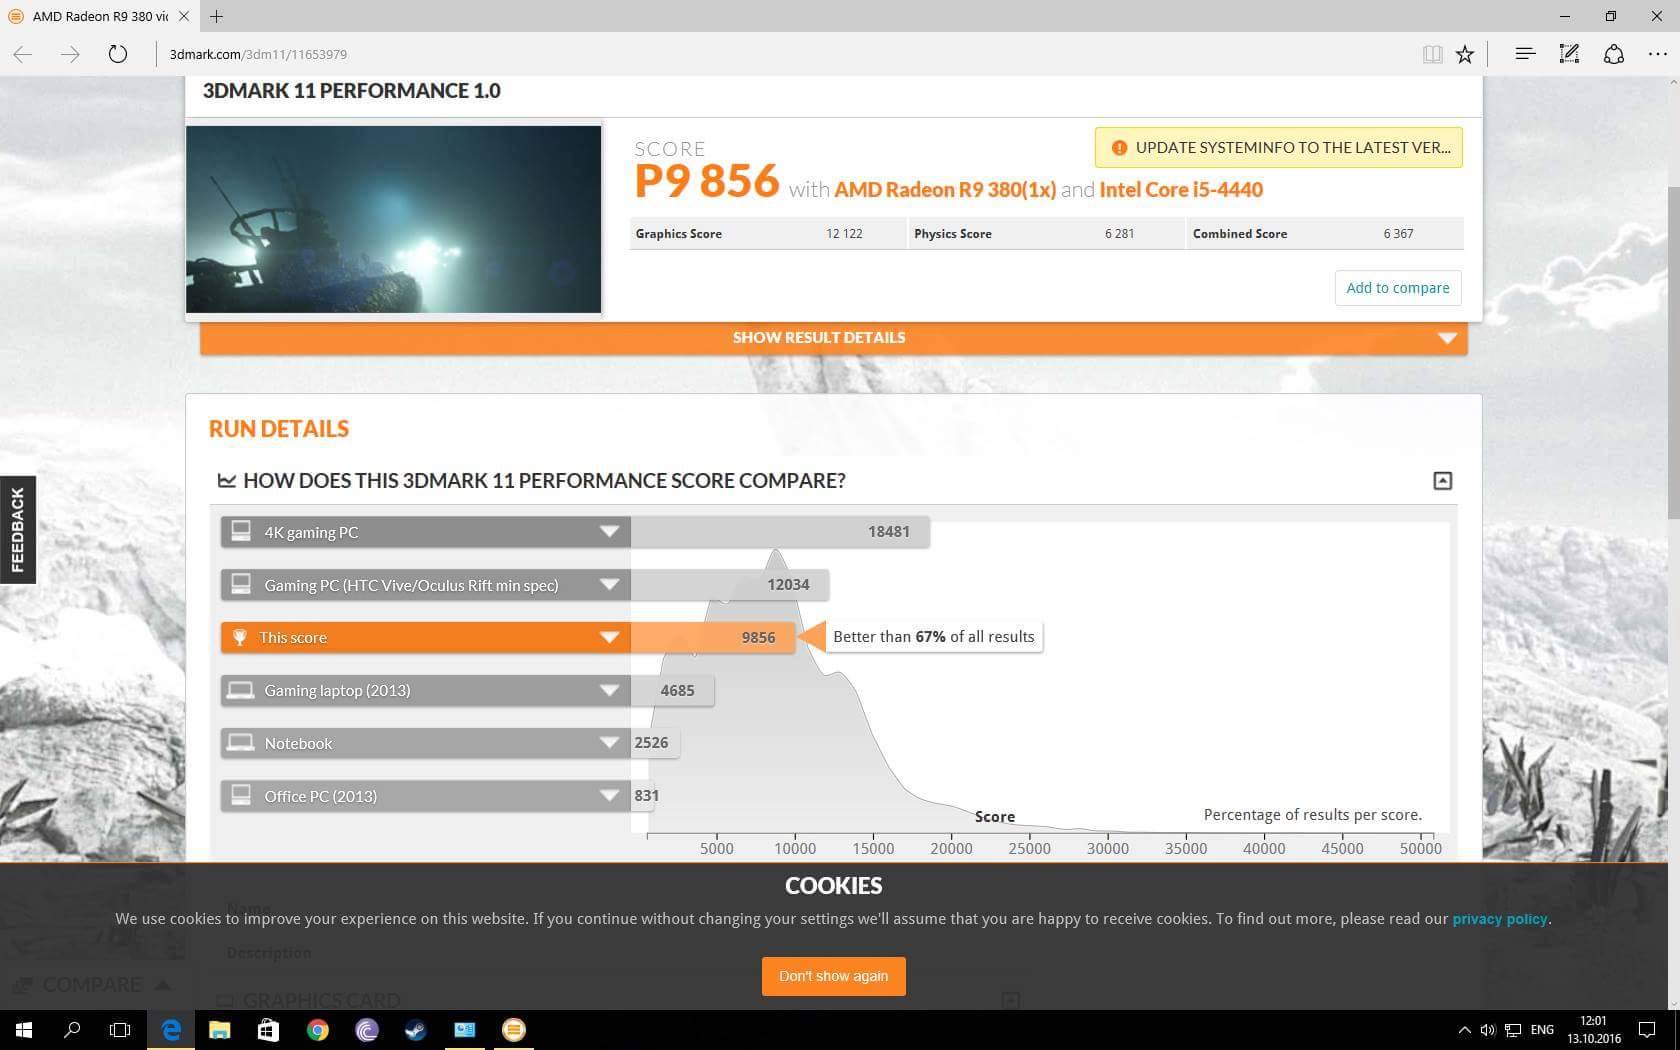1680x1050 pixels.
Task: Collapse the score comparison section
Action: tap(1442, 481)
